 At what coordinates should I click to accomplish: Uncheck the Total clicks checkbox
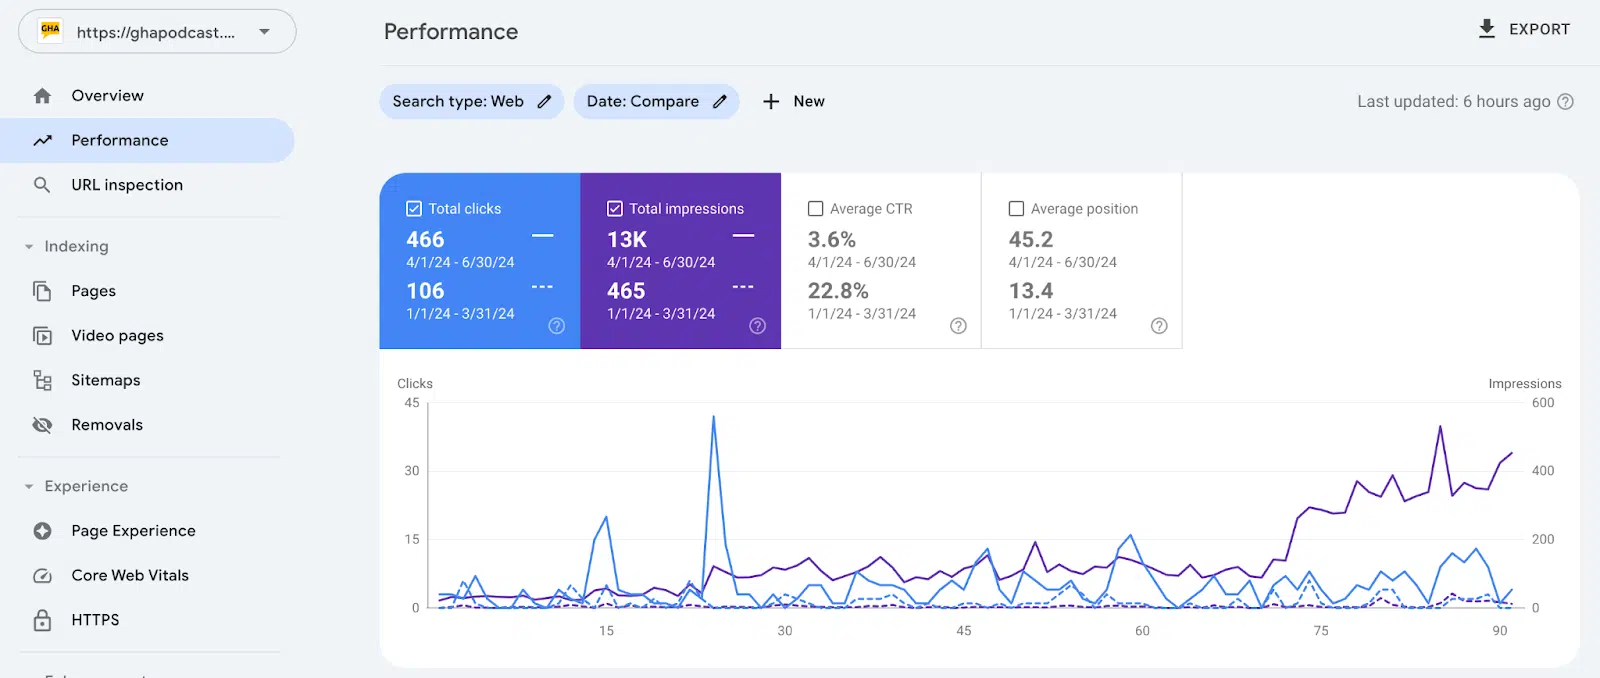414,209
